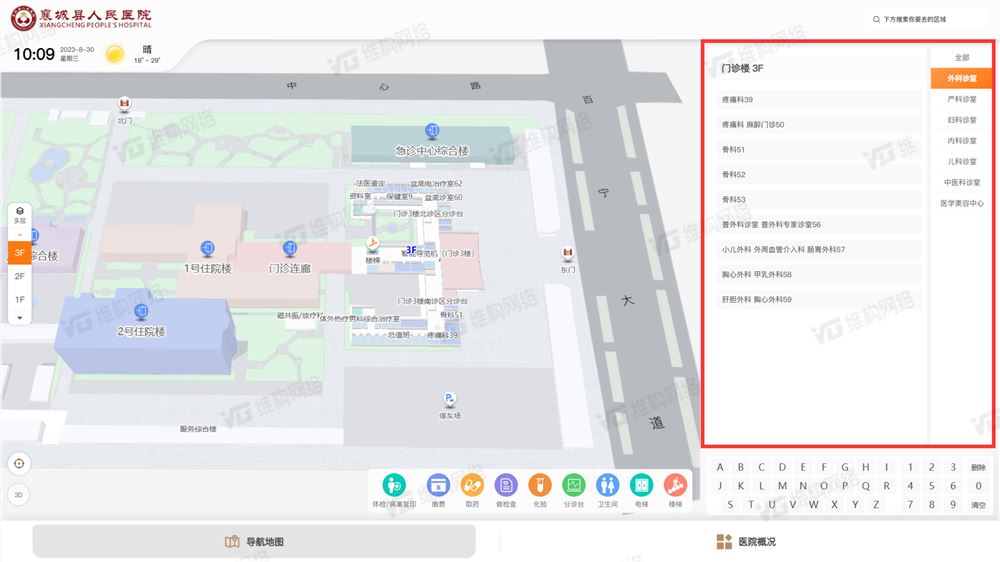Switch map to floor 2F
The width and height of the screenshot is (1000, 562).
pos(19,276)
